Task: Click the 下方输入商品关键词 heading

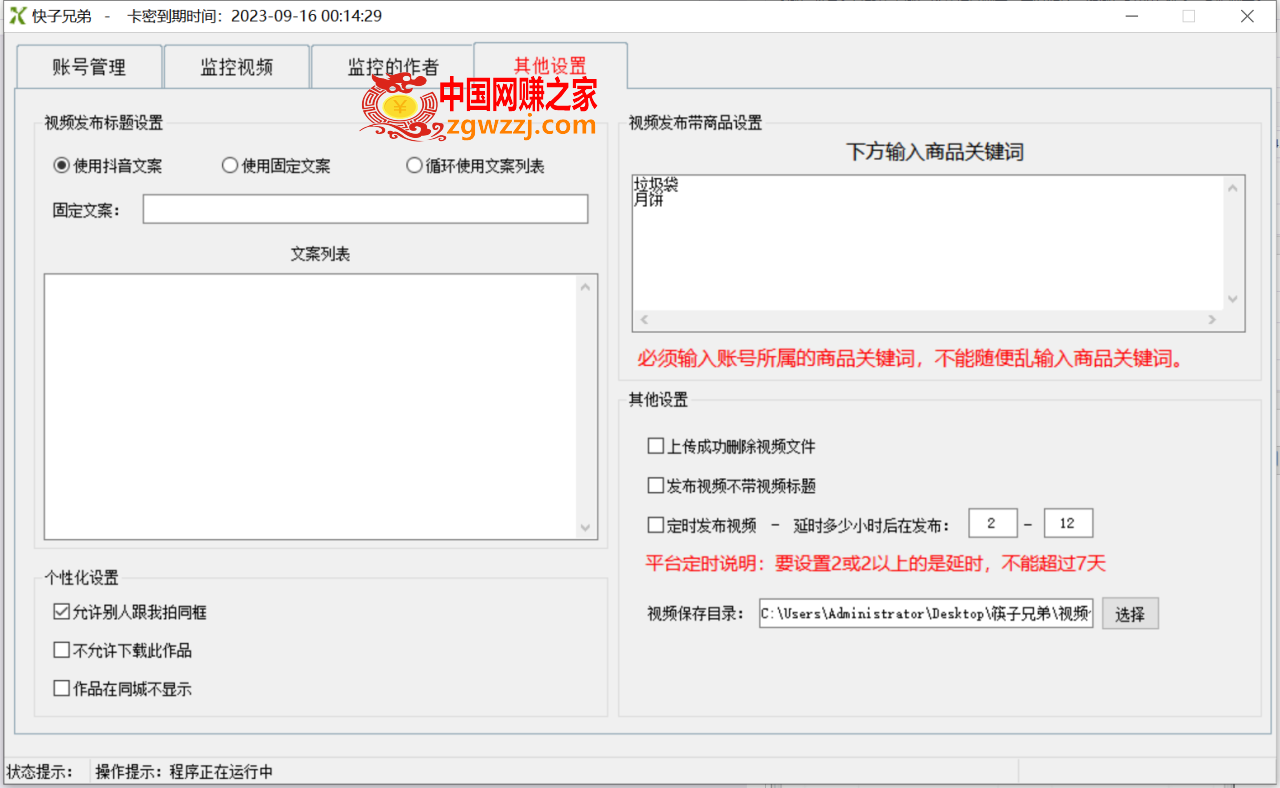Action: (x=935, y=152)
